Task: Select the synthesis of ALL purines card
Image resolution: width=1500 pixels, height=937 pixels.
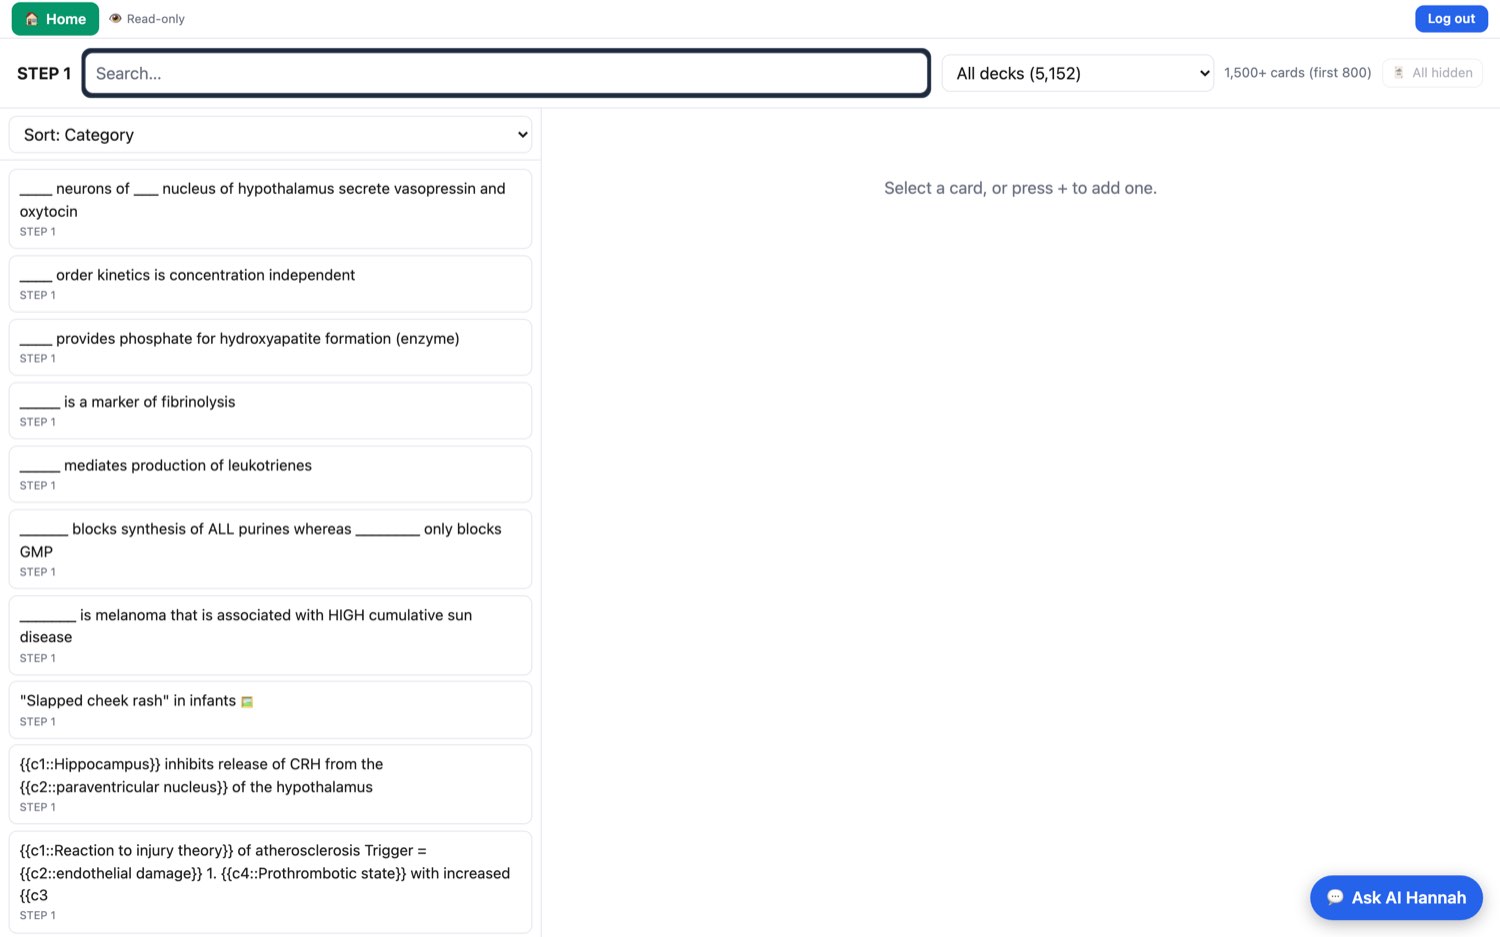Action: [x=270, y=549]
